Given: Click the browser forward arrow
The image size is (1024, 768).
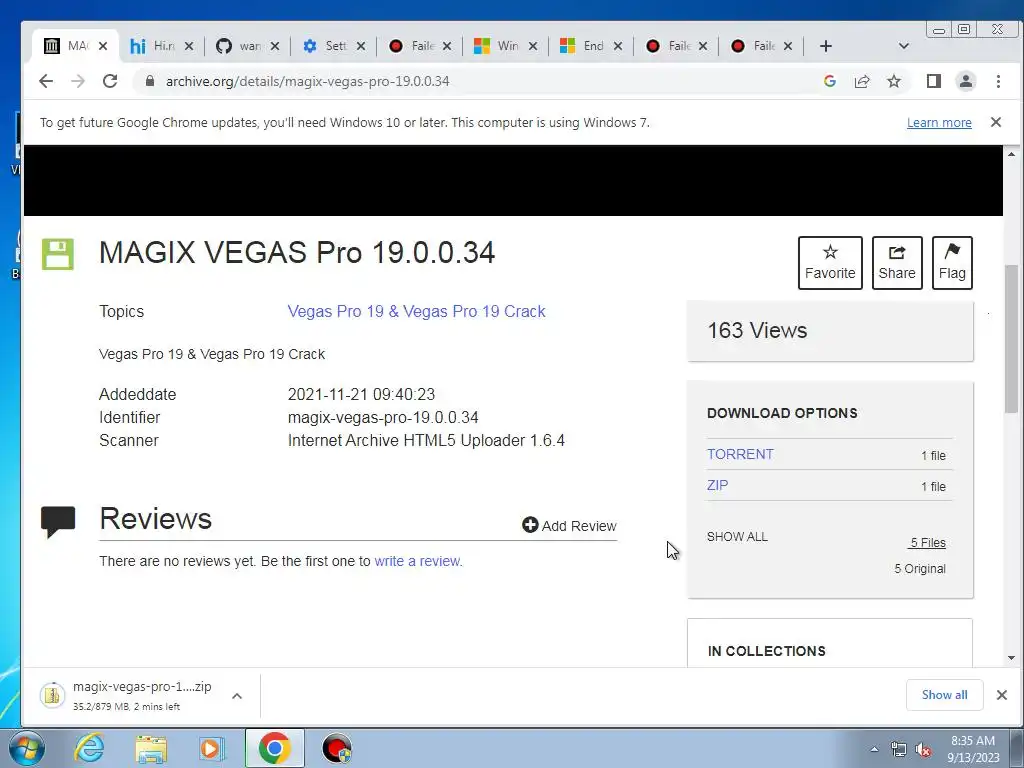Looking at the screenshot, I should point(78,81).
